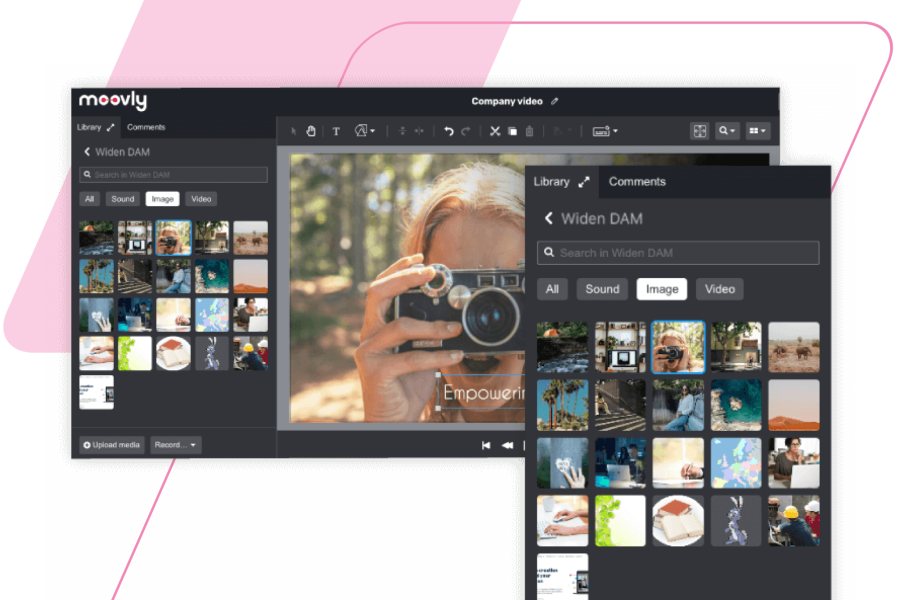Click the expand arrows icon in the foreground Library tab
Viewport: 900px width, 600px height.
[x=584, y=182]
